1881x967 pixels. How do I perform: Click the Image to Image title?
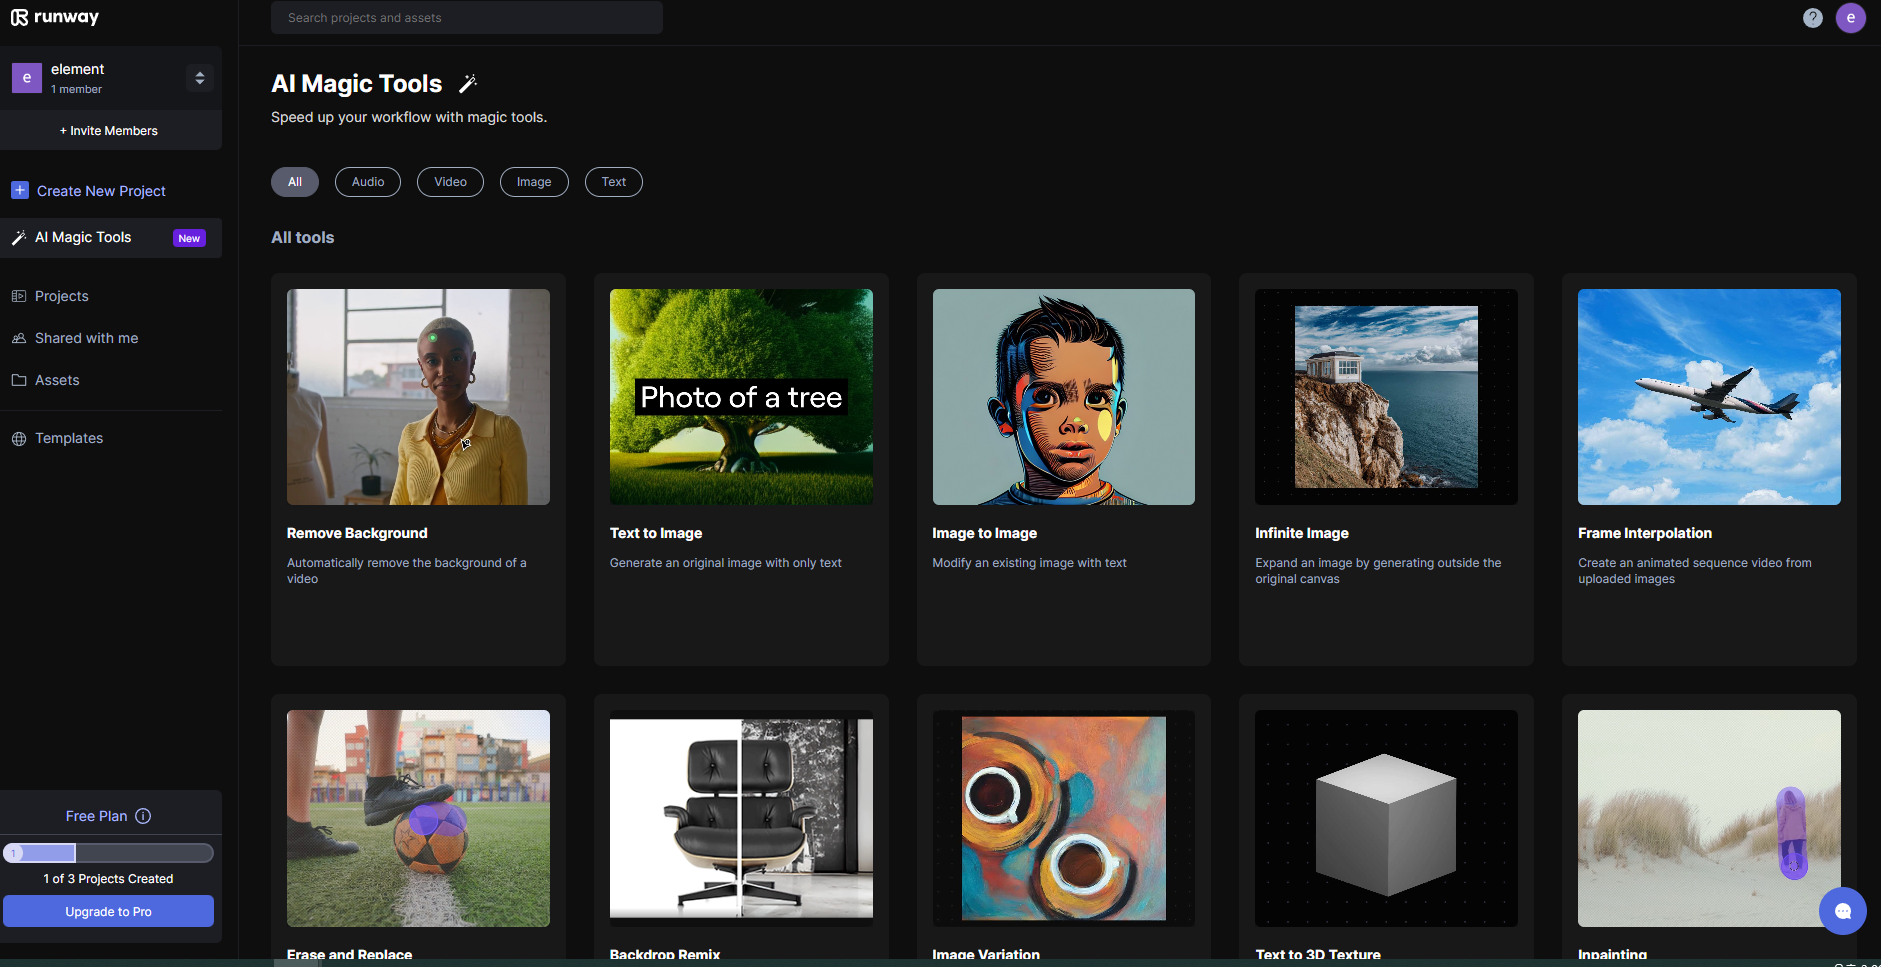985,533
